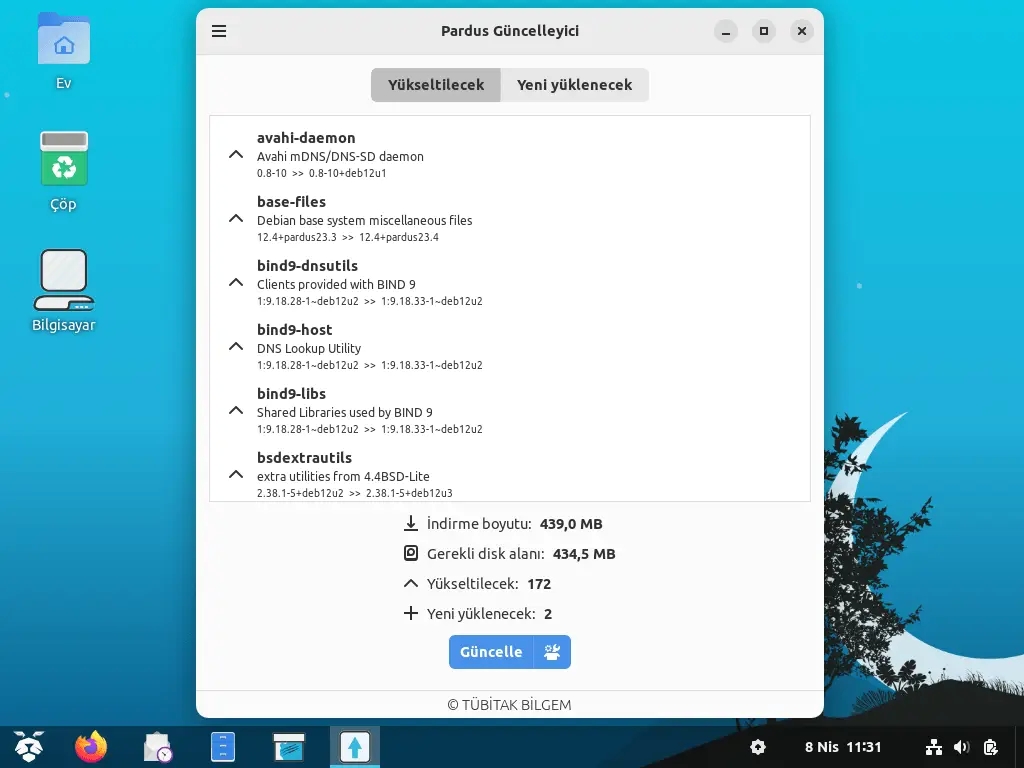Minimize the Pardus Güncelleyici window
This screenshot has width=1024, height=768.
726,31
